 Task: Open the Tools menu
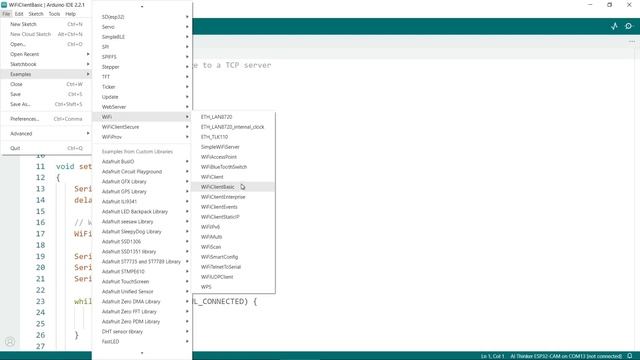coord(54,14)
